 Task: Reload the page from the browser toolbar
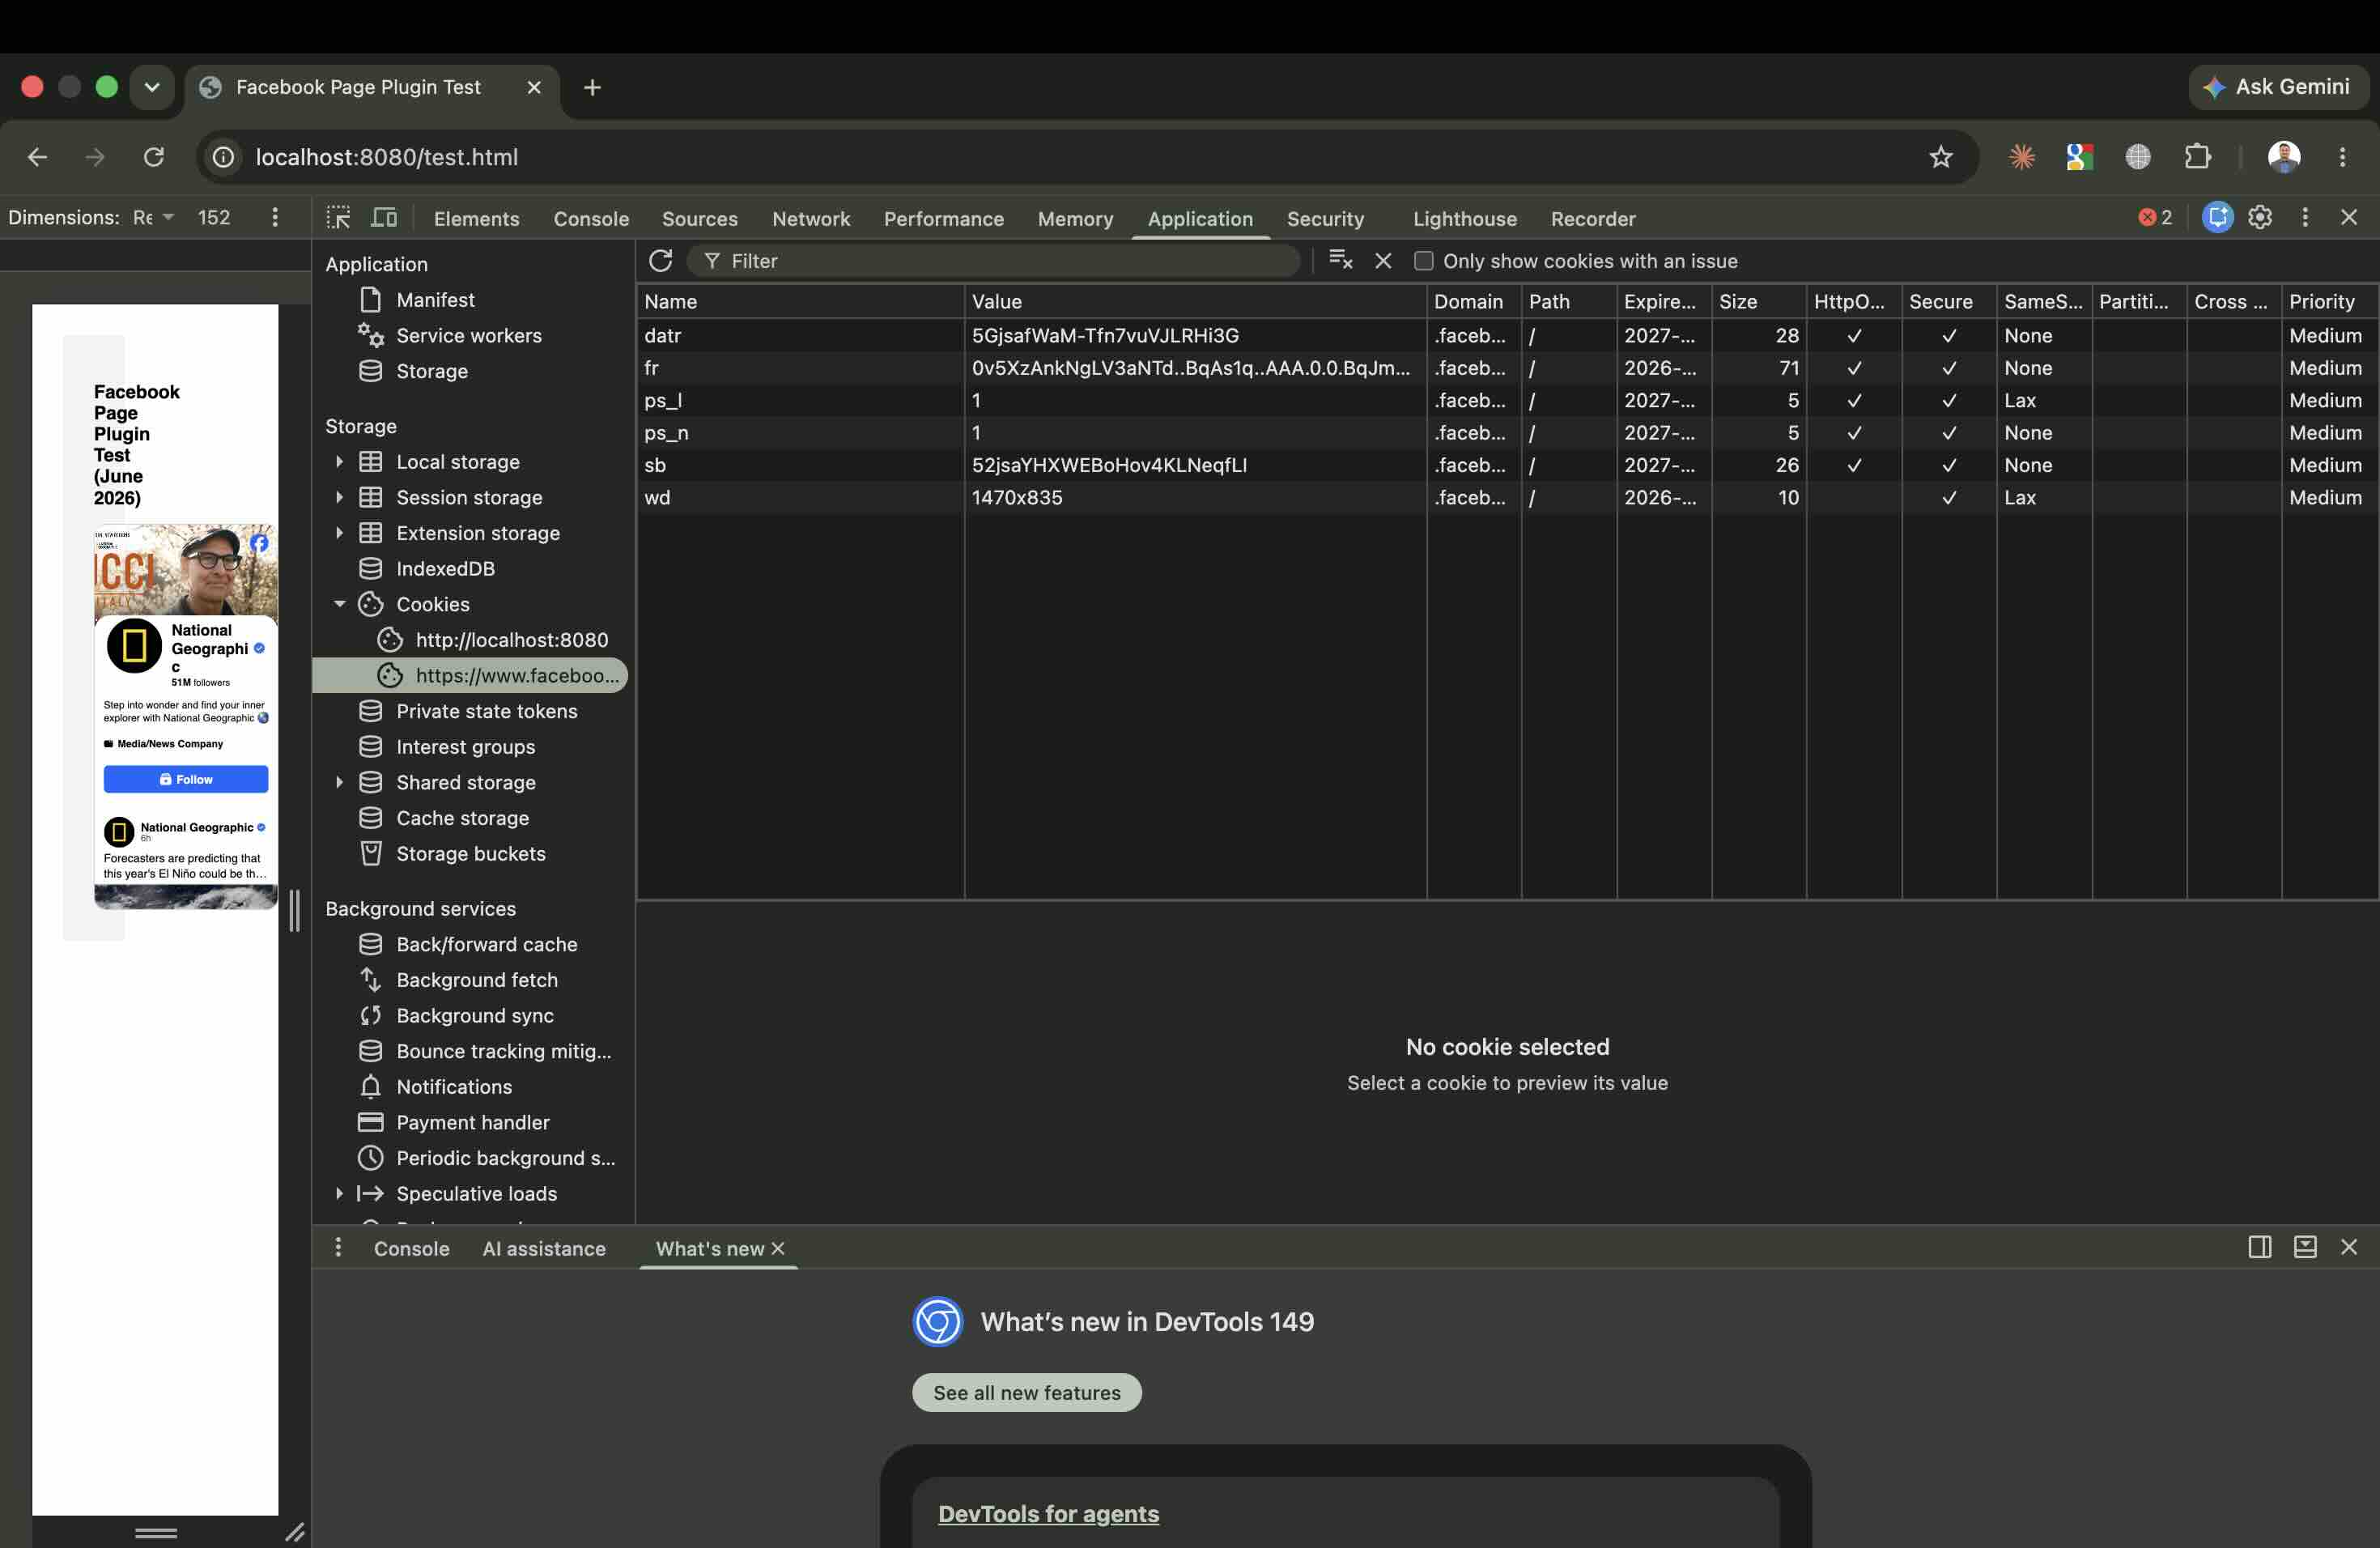coord(153,157)
